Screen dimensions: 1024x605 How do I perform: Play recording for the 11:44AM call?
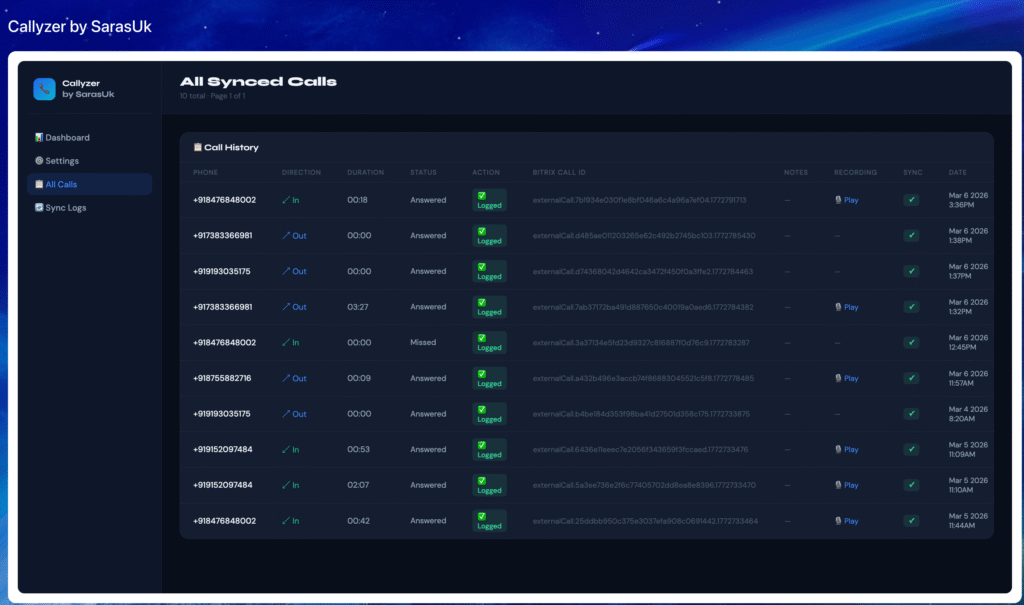tap(847, 521)
